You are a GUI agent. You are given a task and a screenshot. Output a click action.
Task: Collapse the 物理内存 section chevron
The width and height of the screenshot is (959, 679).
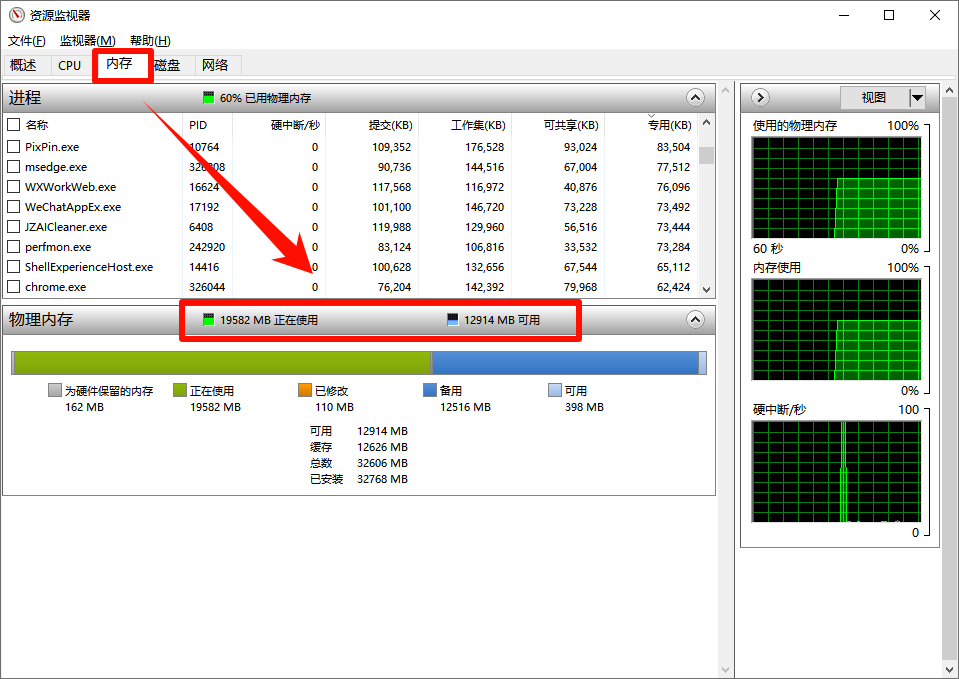(696, 319)
